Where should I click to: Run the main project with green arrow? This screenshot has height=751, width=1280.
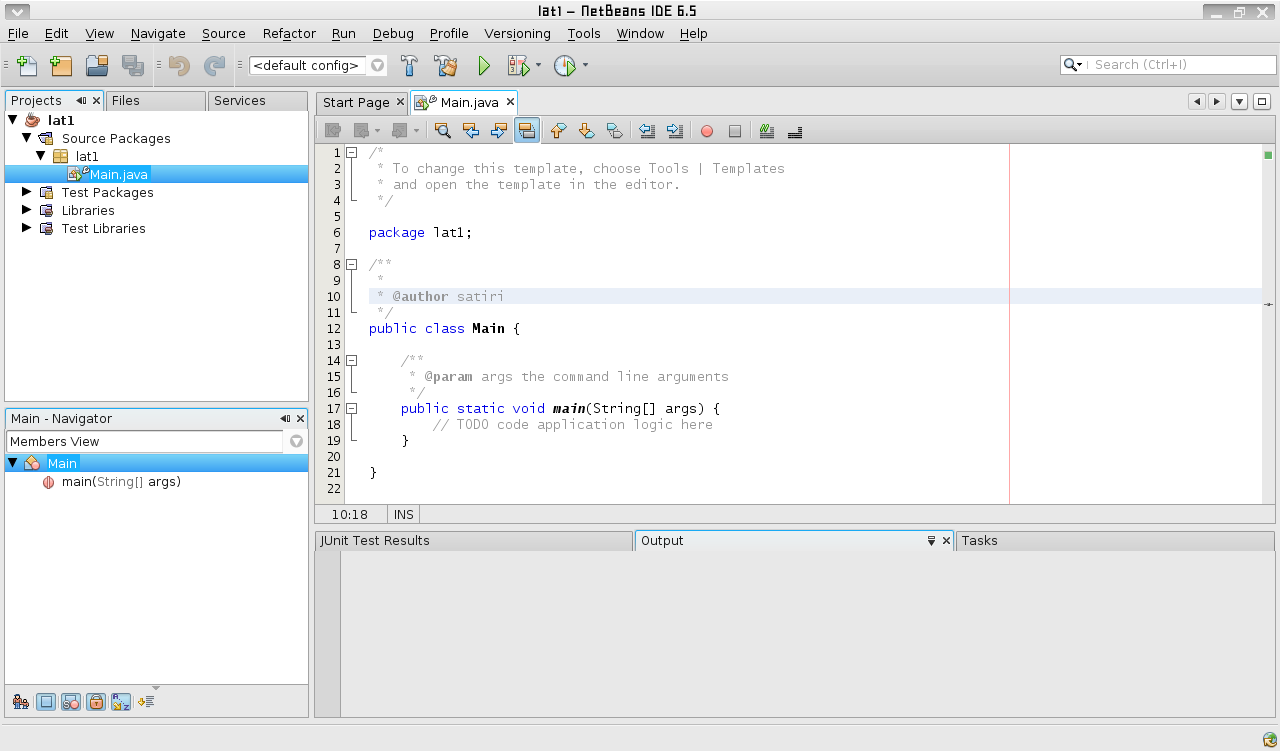[484, 66]
